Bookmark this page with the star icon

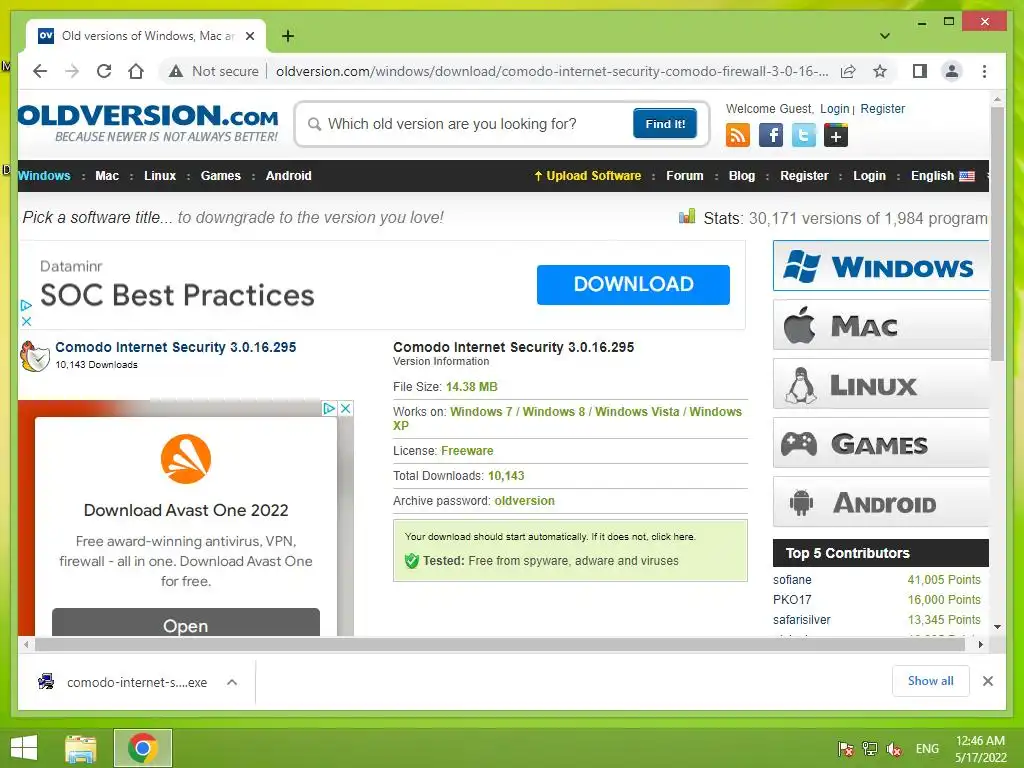point(880,71)
